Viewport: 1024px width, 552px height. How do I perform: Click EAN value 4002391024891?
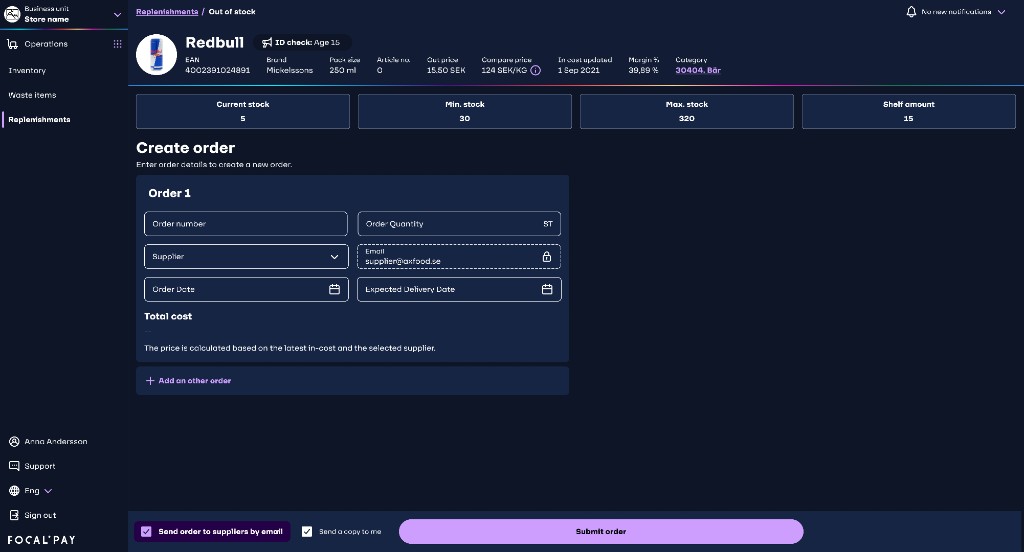click(x=217, y=71)
